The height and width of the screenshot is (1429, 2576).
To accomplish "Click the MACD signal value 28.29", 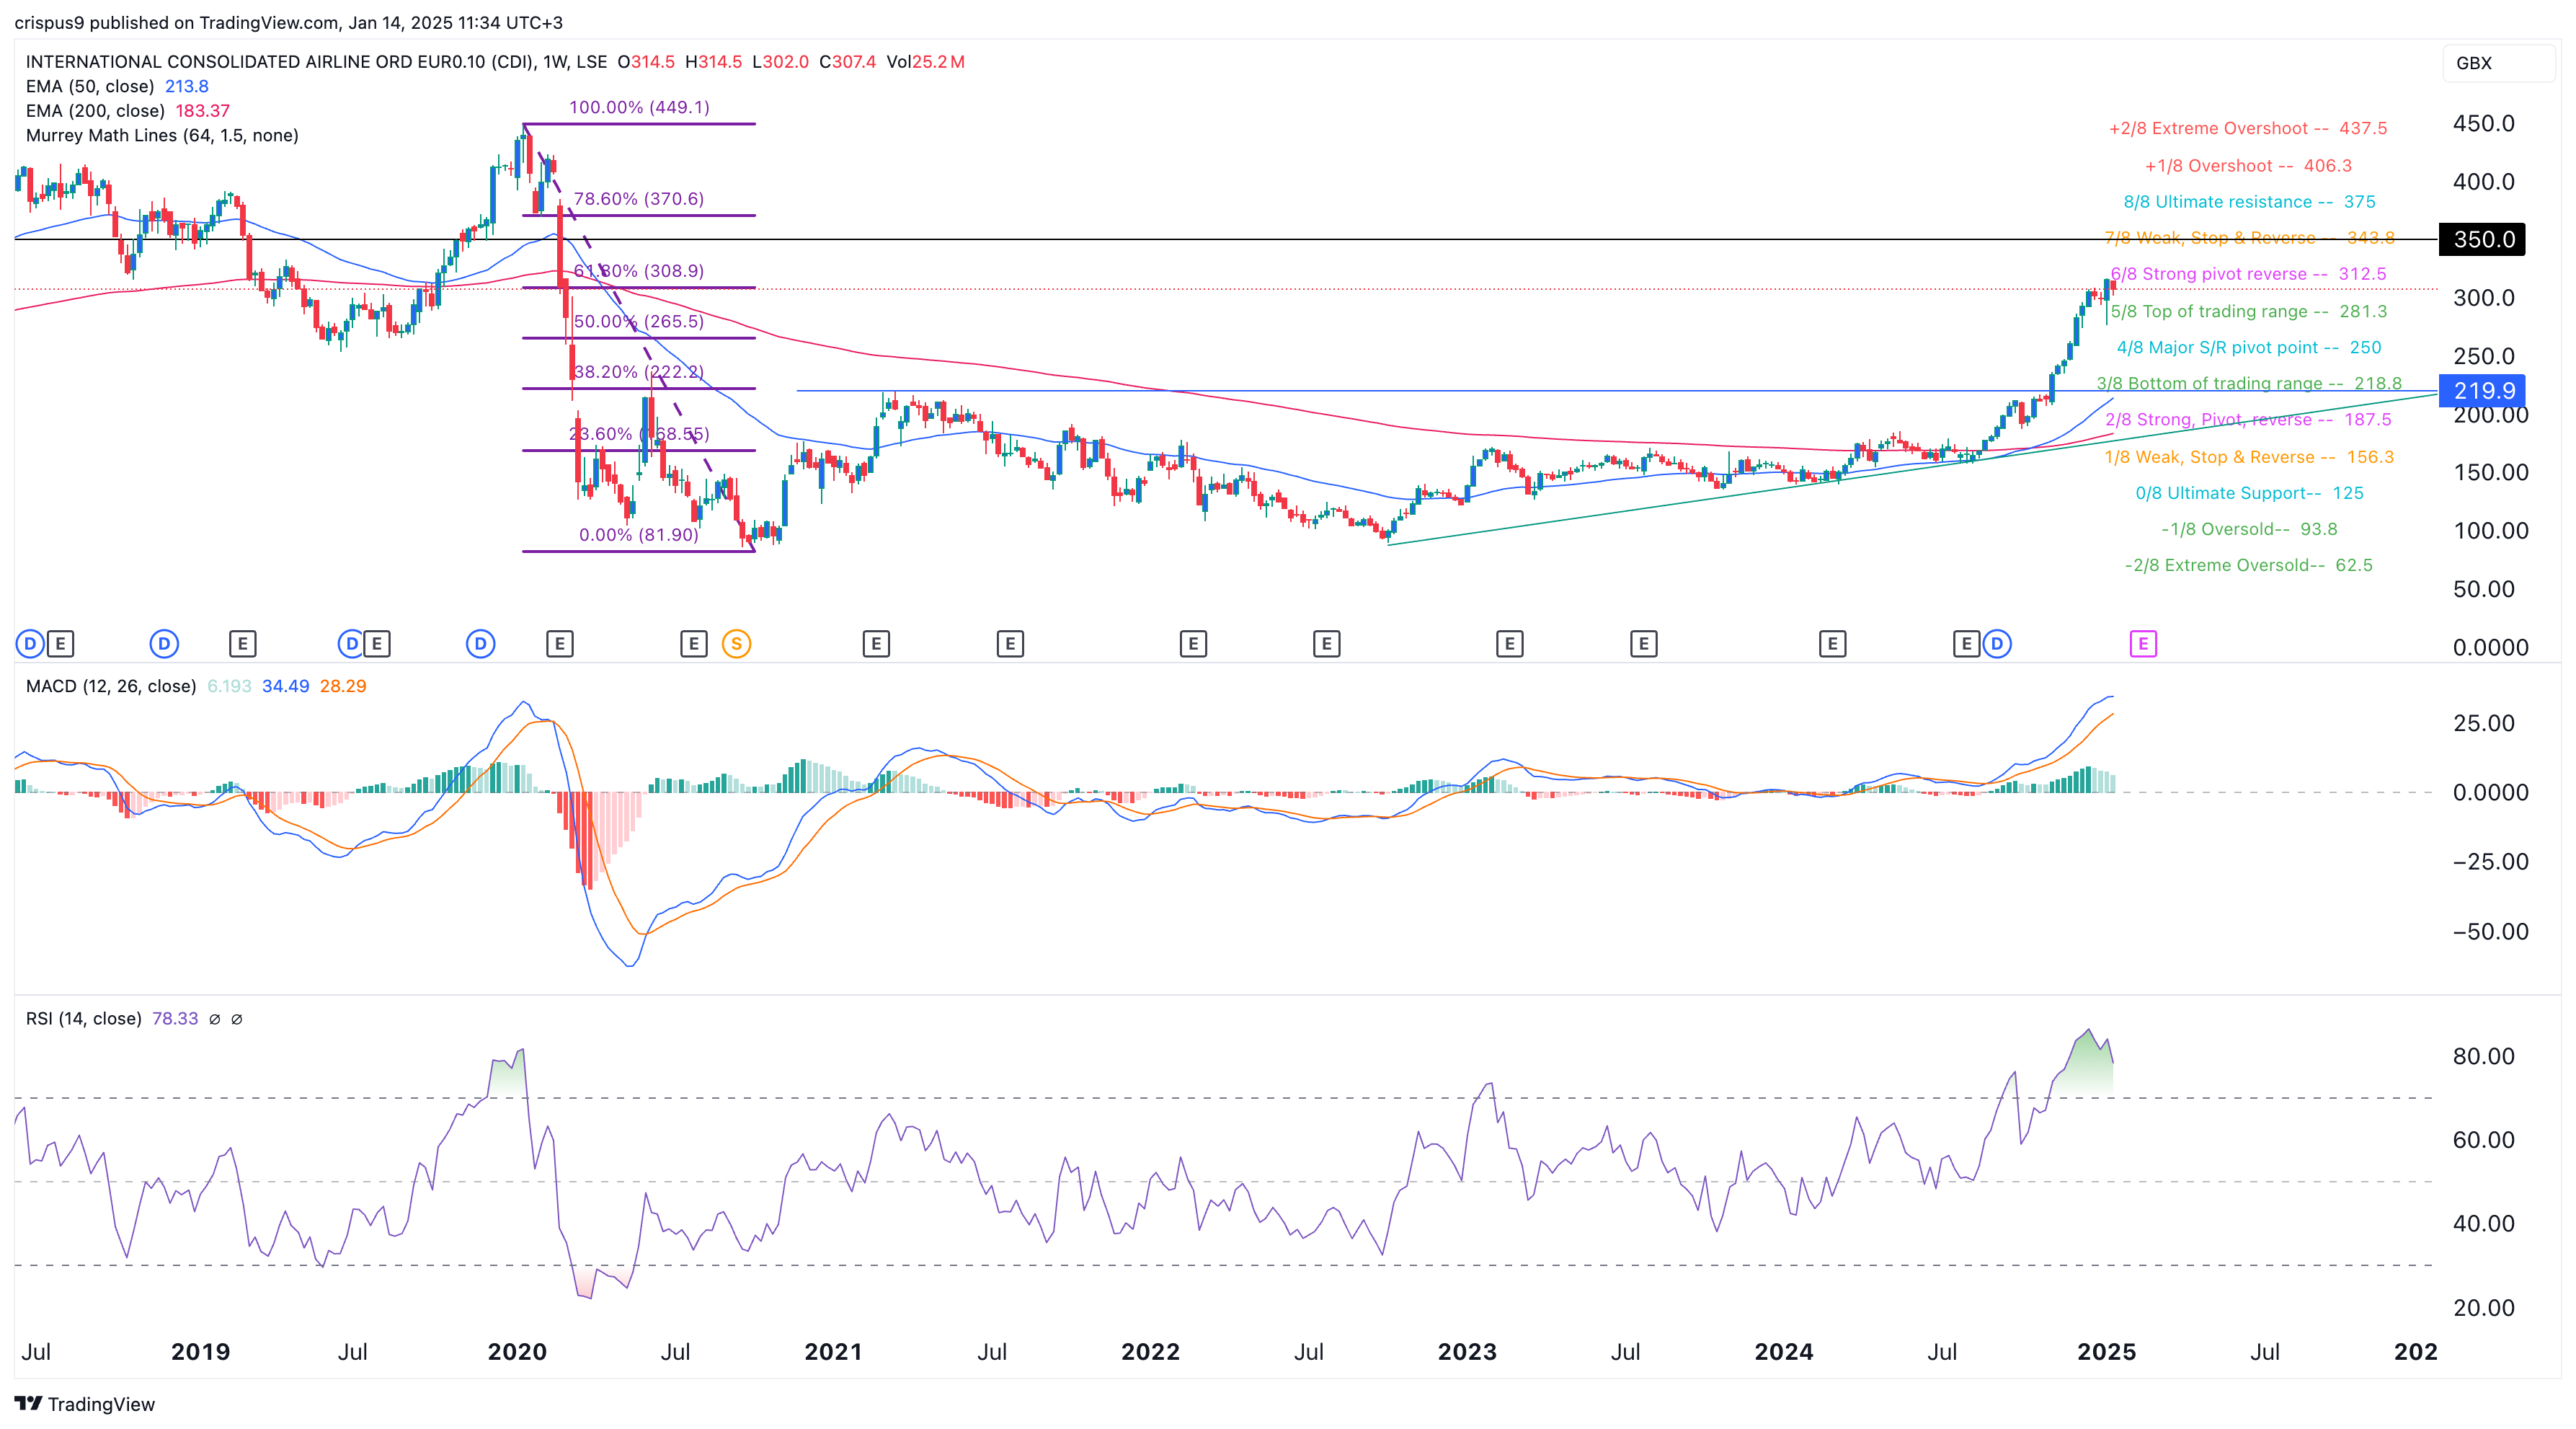I will pos(343,686).
